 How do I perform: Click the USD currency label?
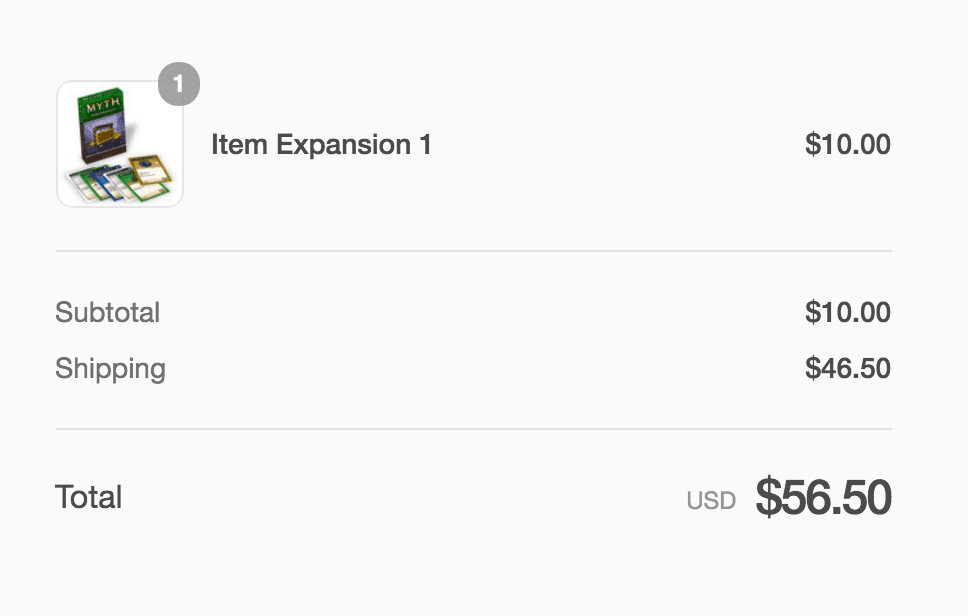[x=711, y=501]
